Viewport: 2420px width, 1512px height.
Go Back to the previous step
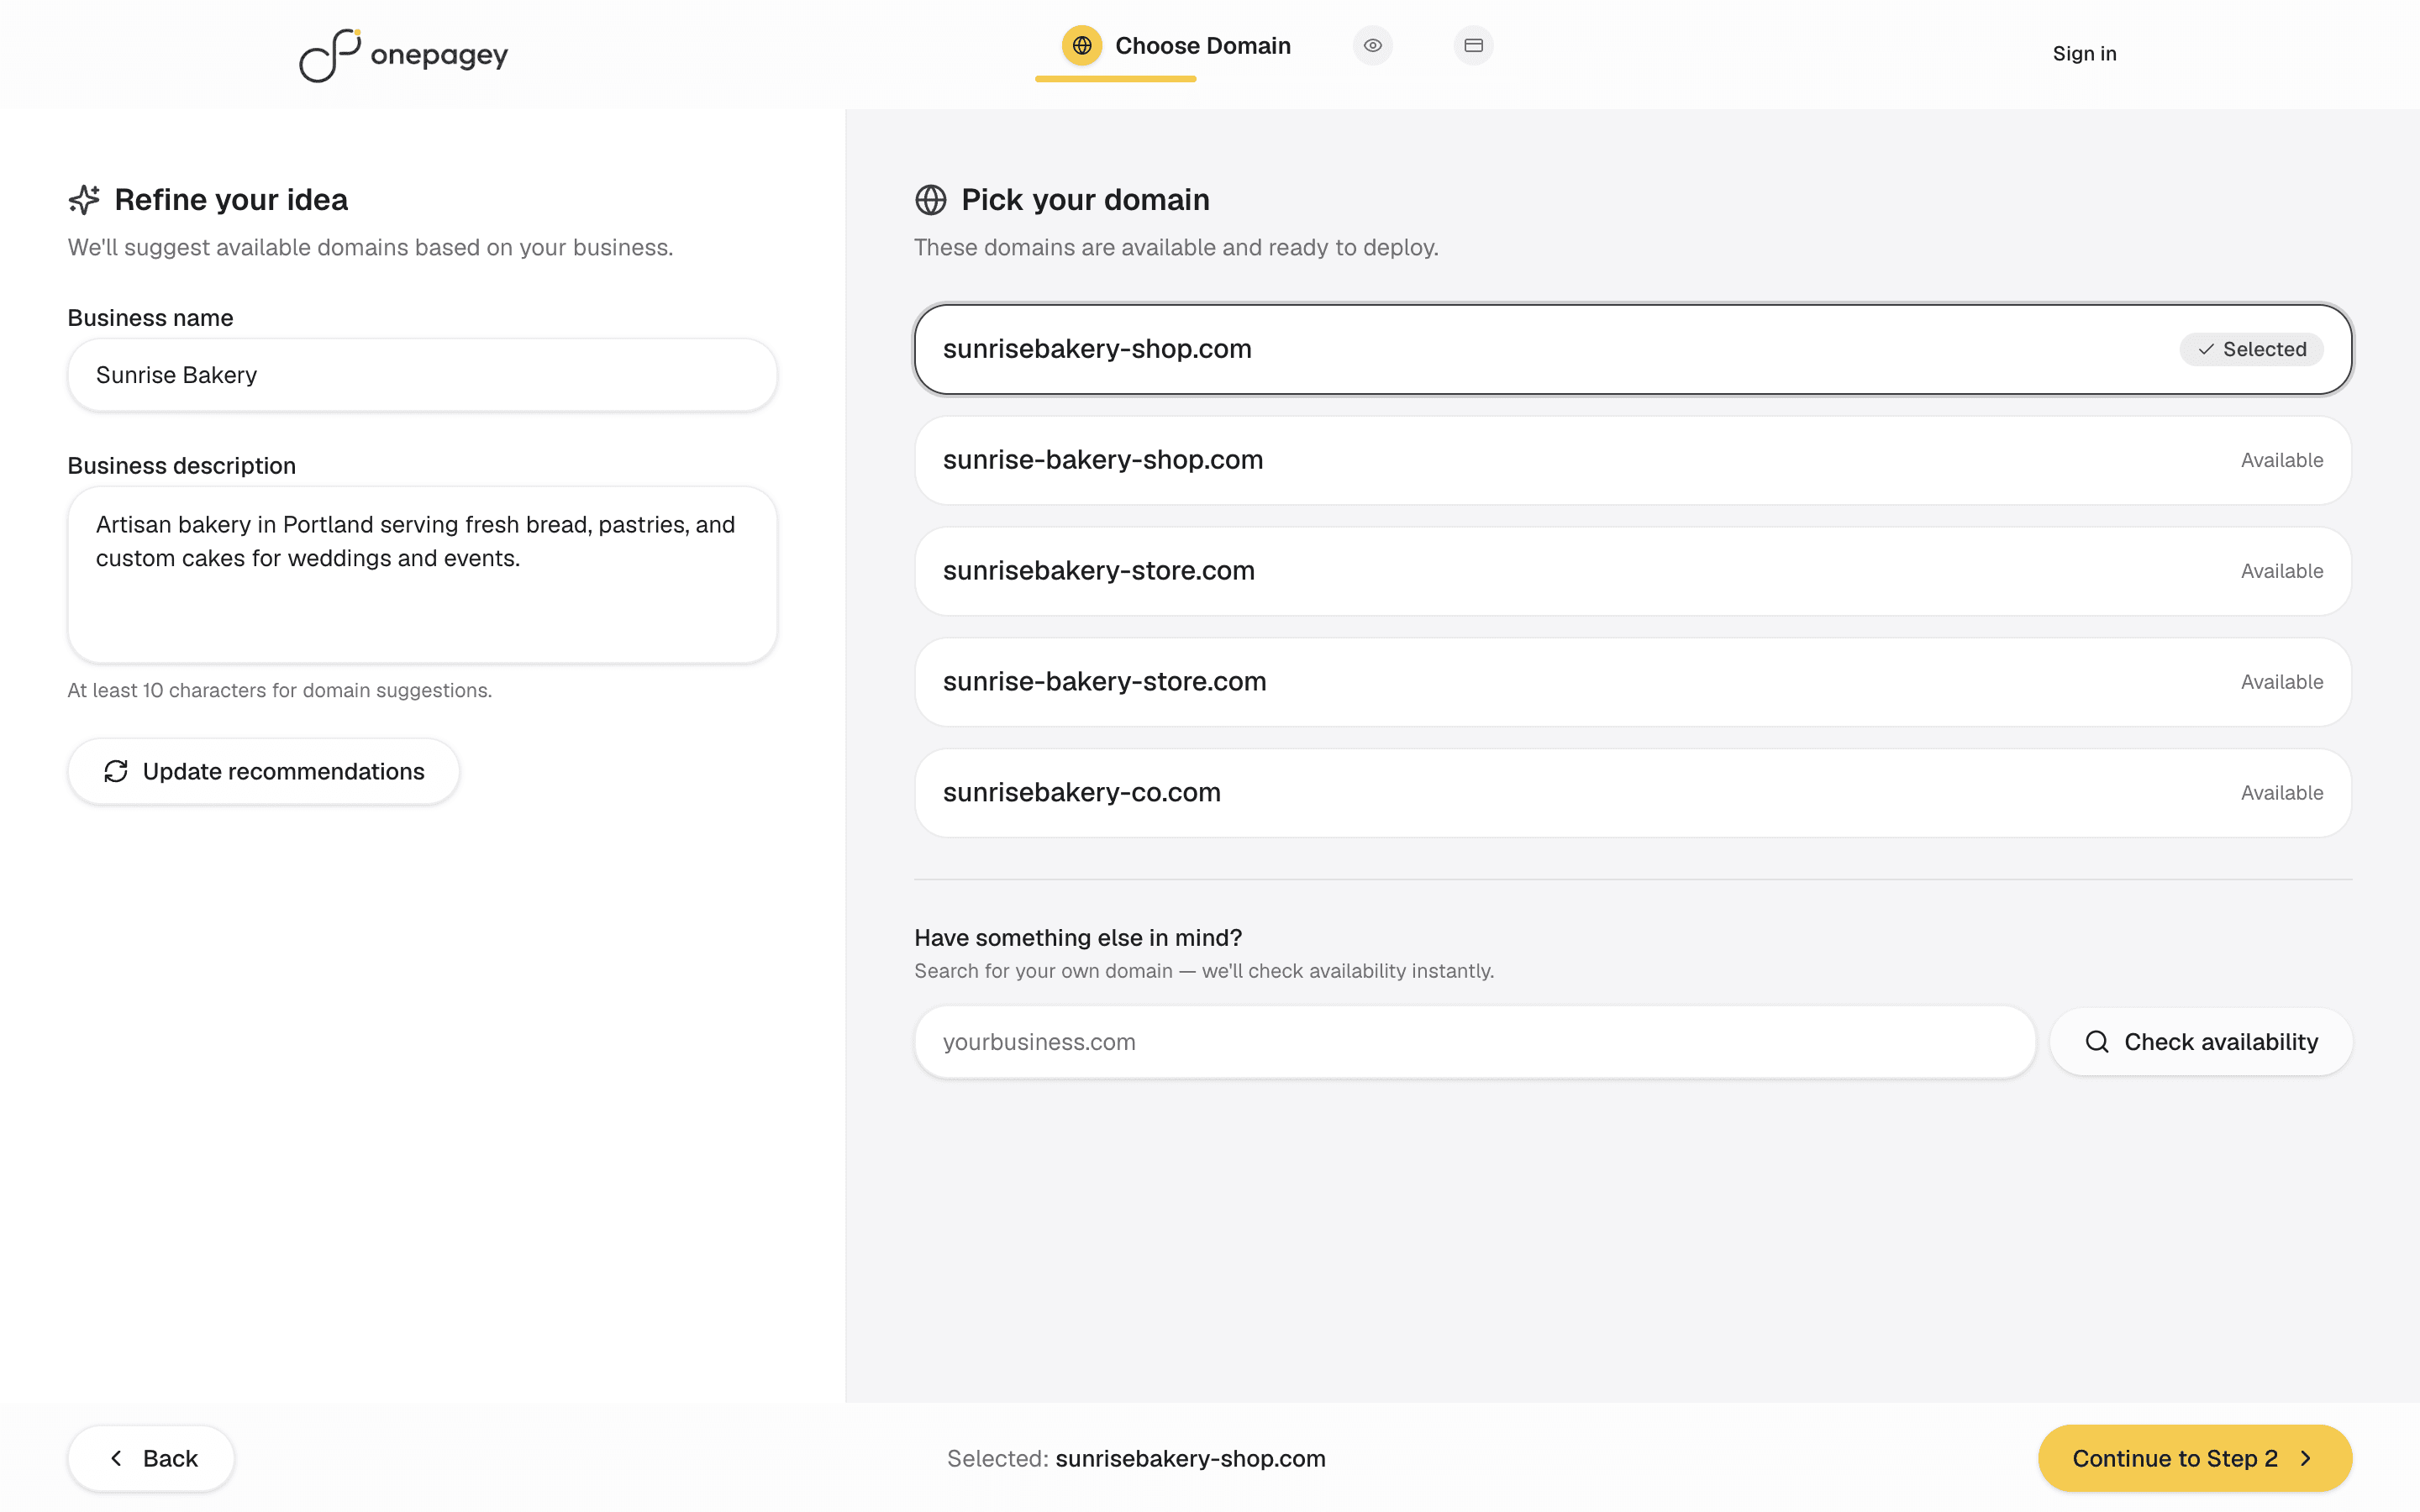[151, 1458]
